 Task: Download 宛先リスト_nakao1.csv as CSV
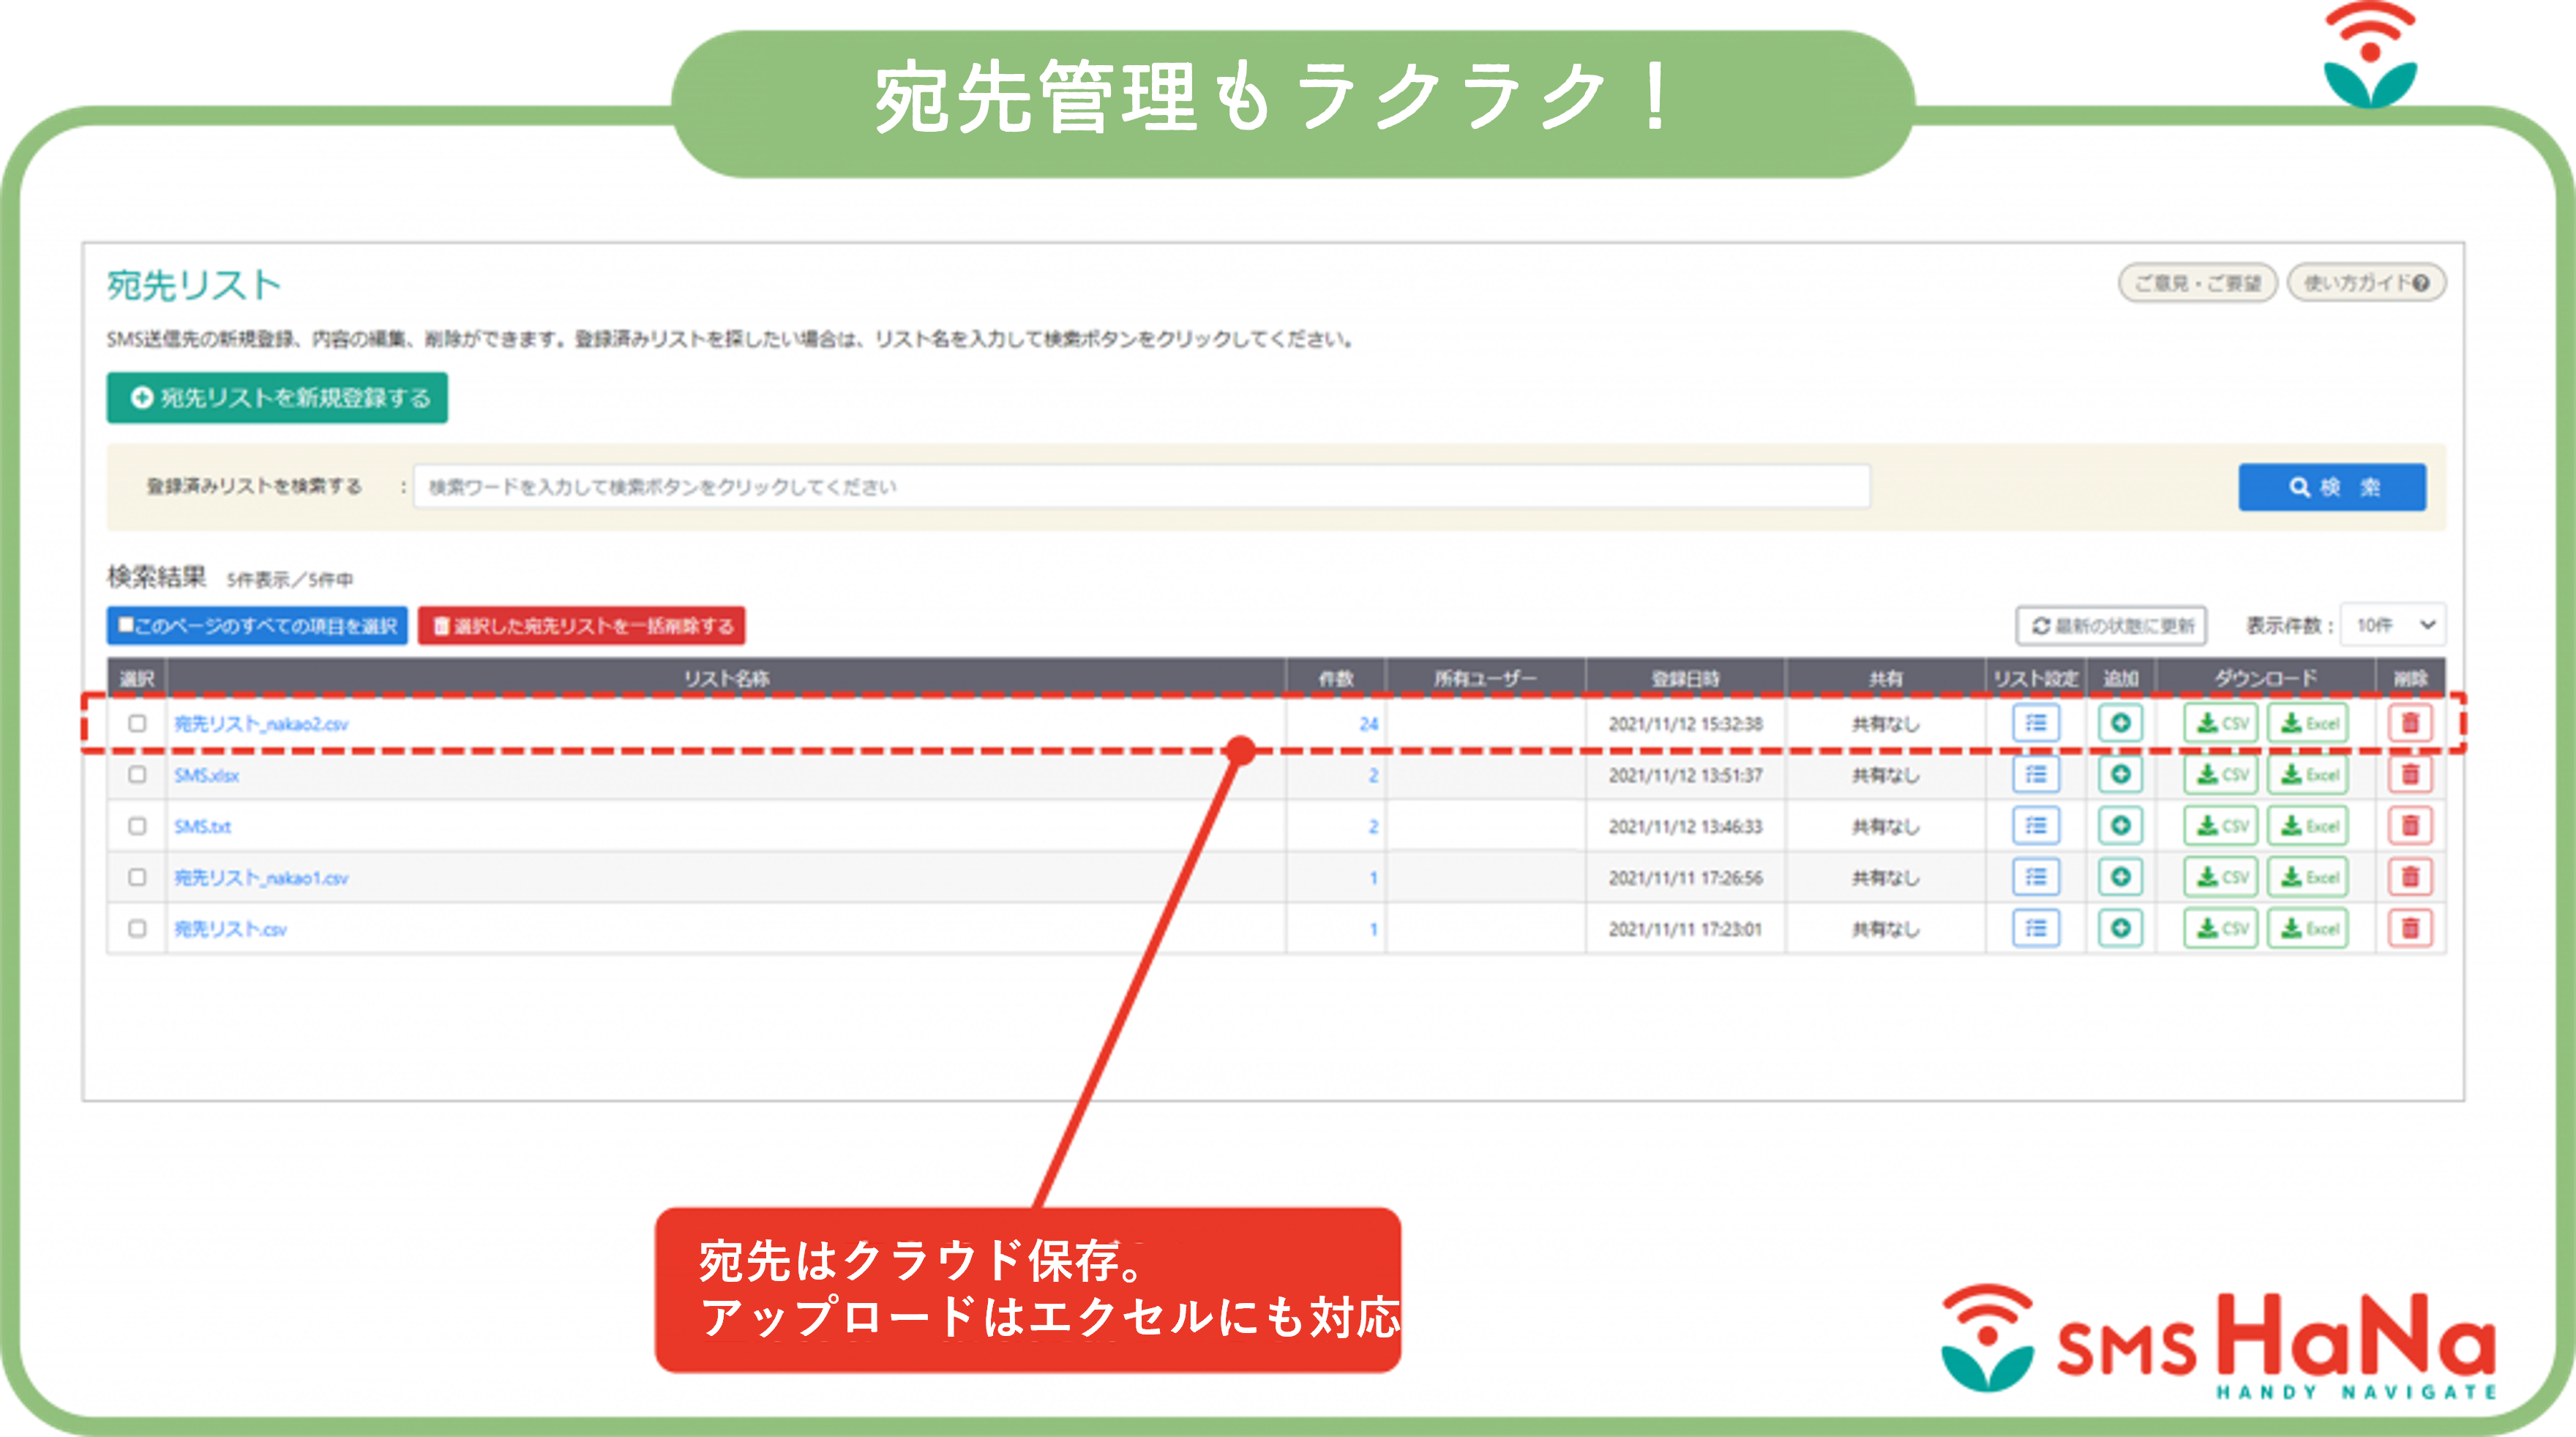[x=2221, y=877]
